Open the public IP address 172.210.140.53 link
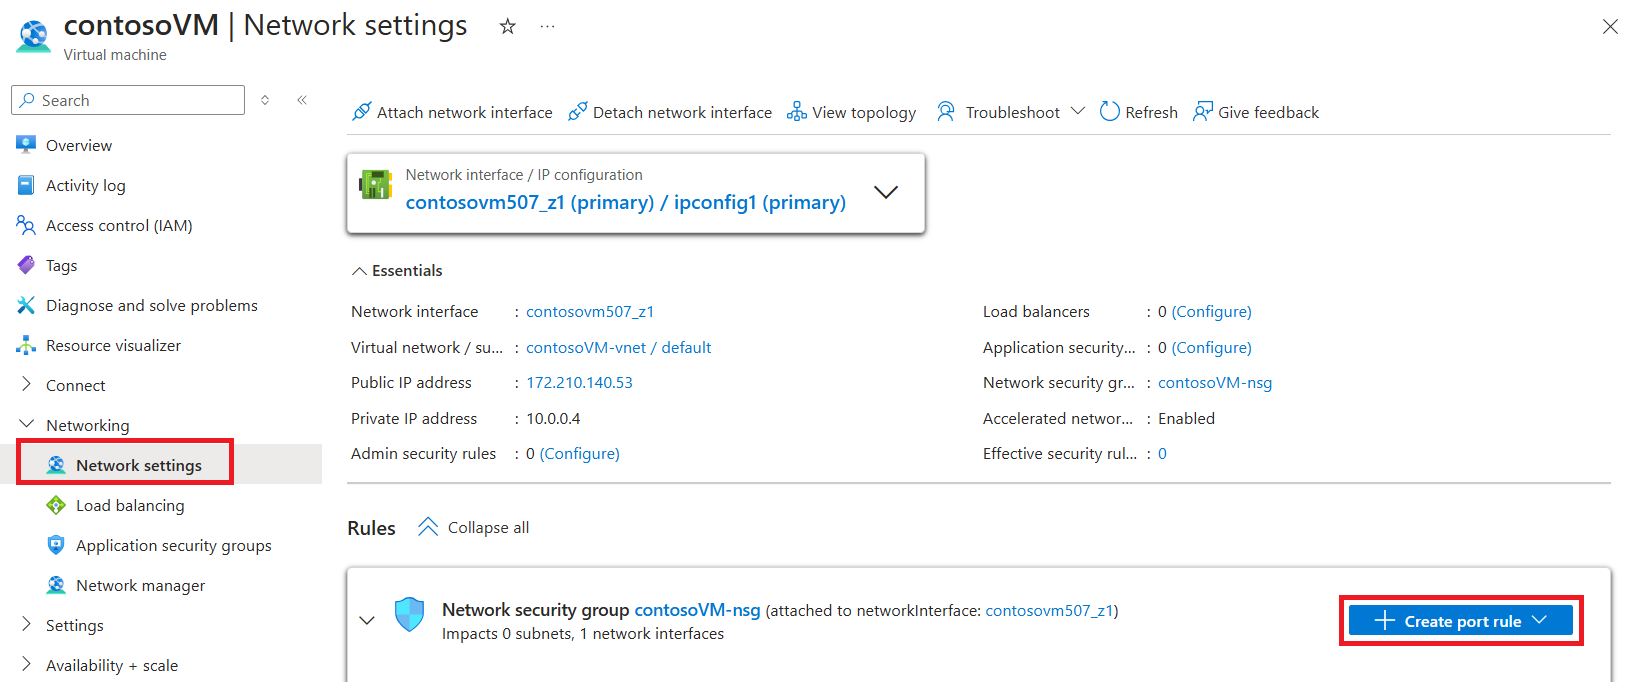The height and width of the screenshot is (682, 1627). (x=579, y=382)
